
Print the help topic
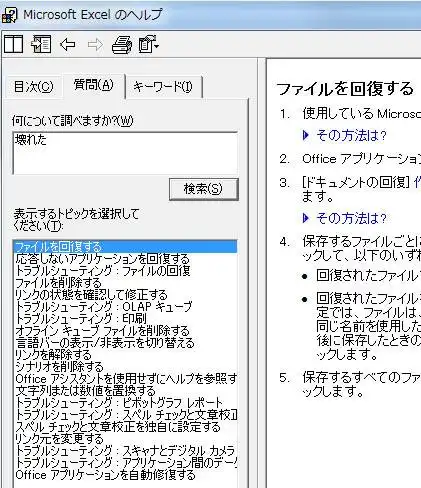122,44
